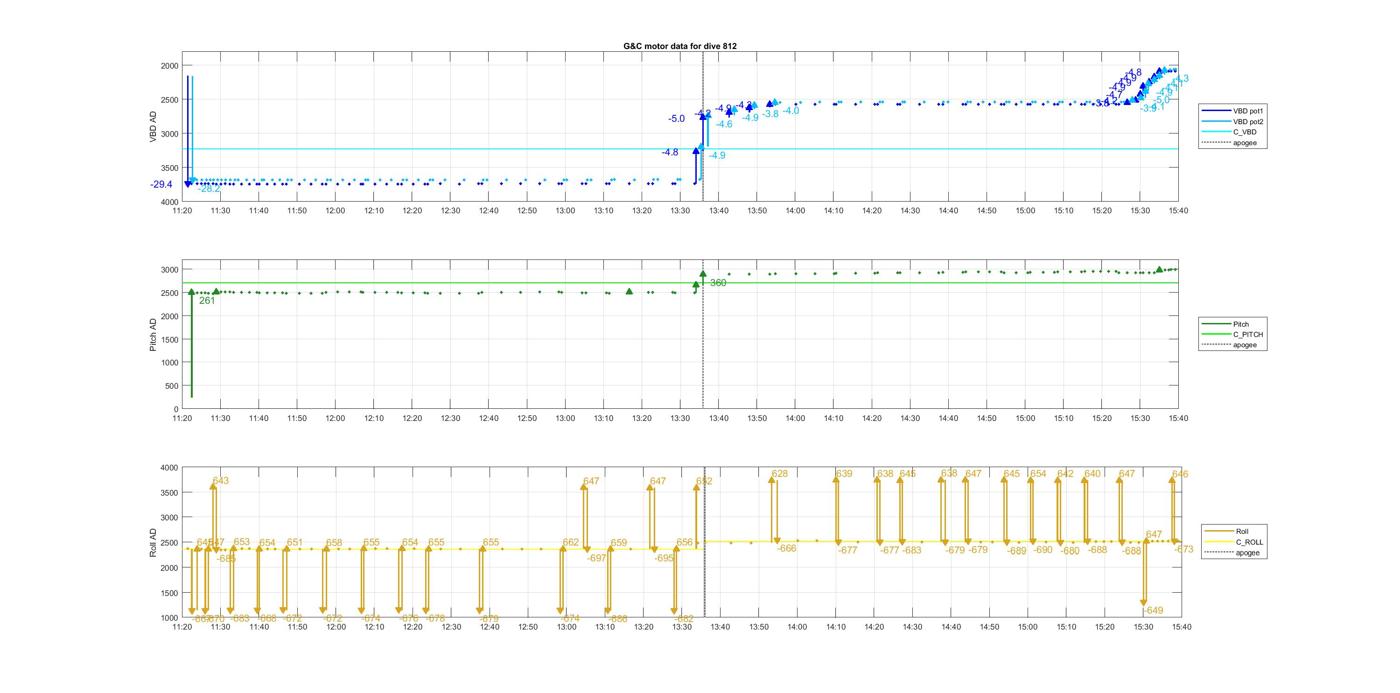Click the tall dark-blue VBD pot1 arrow at dive start
Screen dimensions: 1400x693
[x=187, y=130]
